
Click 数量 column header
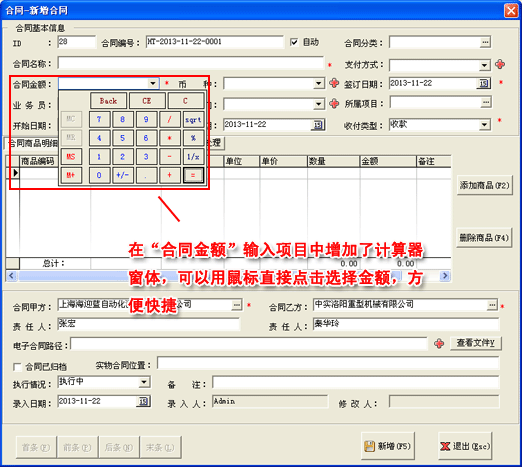pos(333,161)
